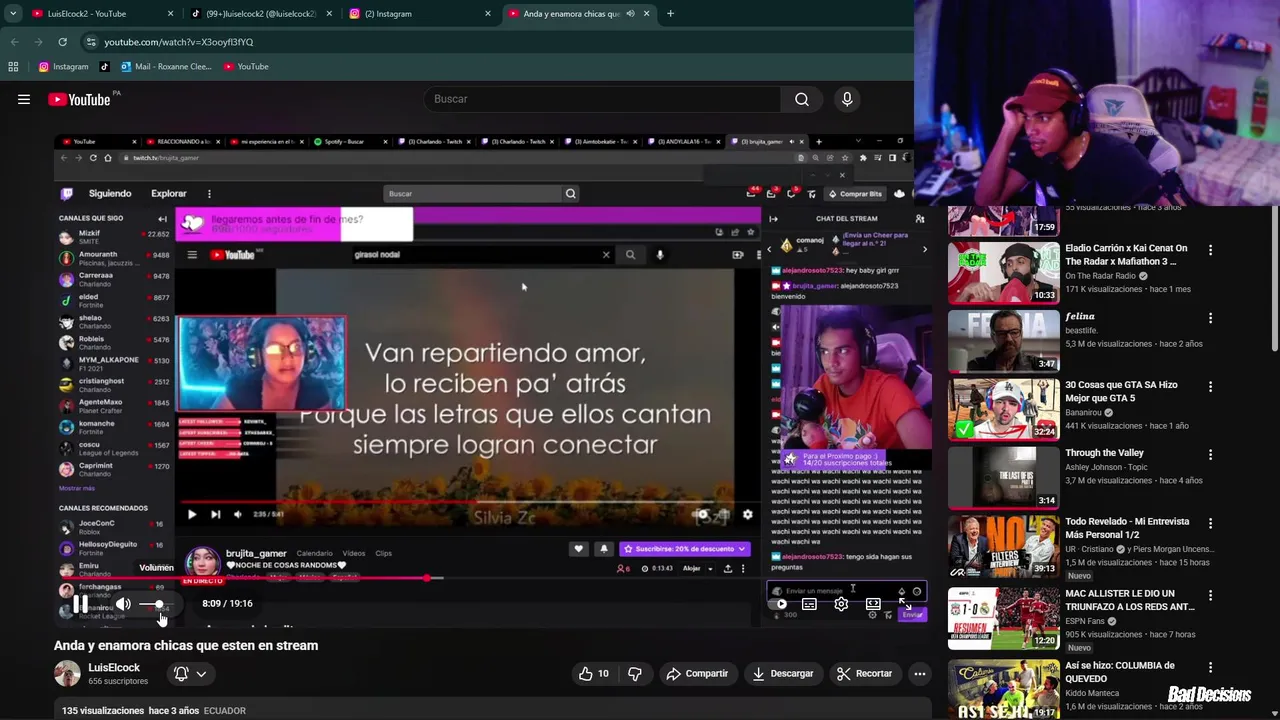The height and width of the screenshot is (720, 1280).
Task: Switch to the (2) Instagram tab
Action: point(418,14)
